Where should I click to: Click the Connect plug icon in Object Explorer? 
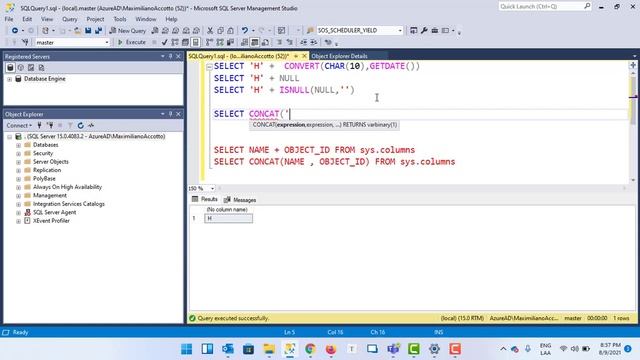(39, 125)
